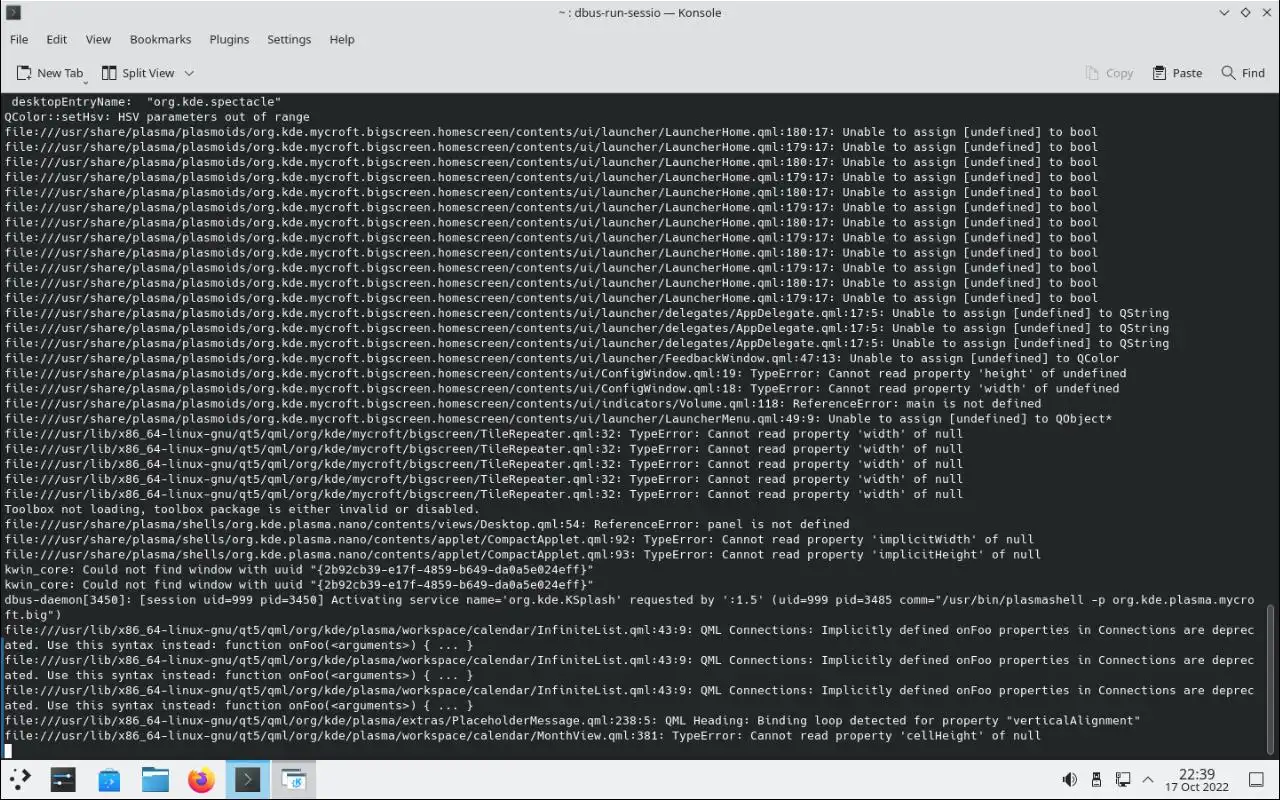Click the PlaceholderMessage.qml binding loop warning line
The width and height of the screenshot is (1280, 800).
point(572,720)
